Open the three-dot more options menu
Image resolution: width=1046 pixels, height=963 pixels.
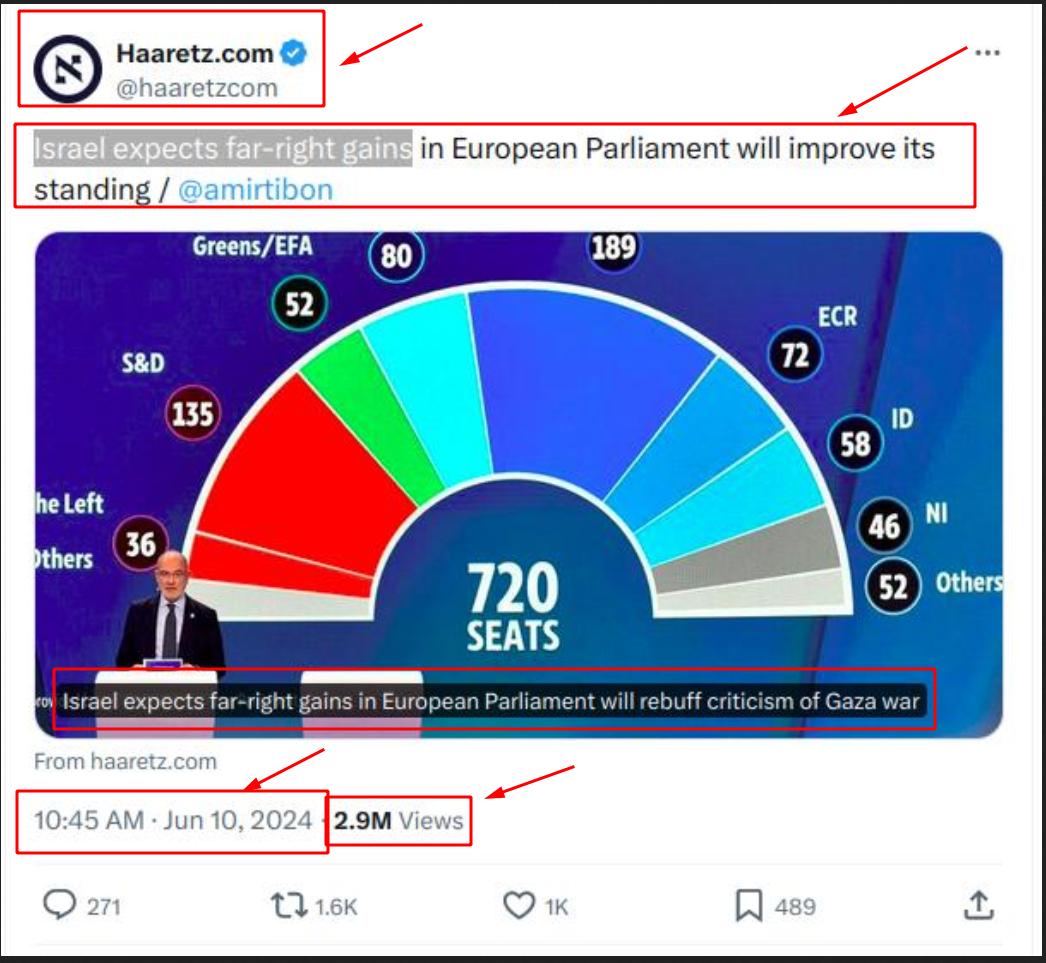[987, 53]
